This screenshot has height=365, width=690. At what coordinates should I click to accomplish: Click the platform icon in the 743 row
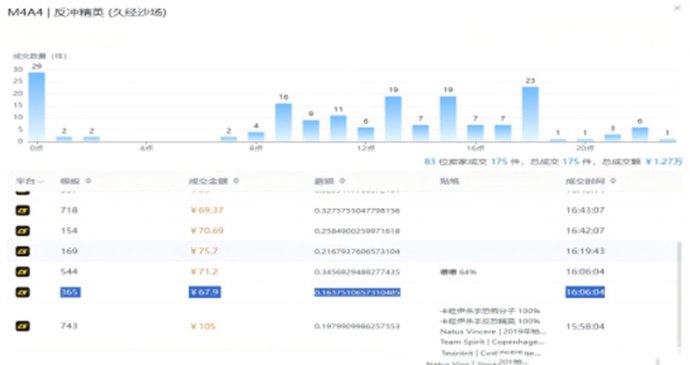click(23, 326)
